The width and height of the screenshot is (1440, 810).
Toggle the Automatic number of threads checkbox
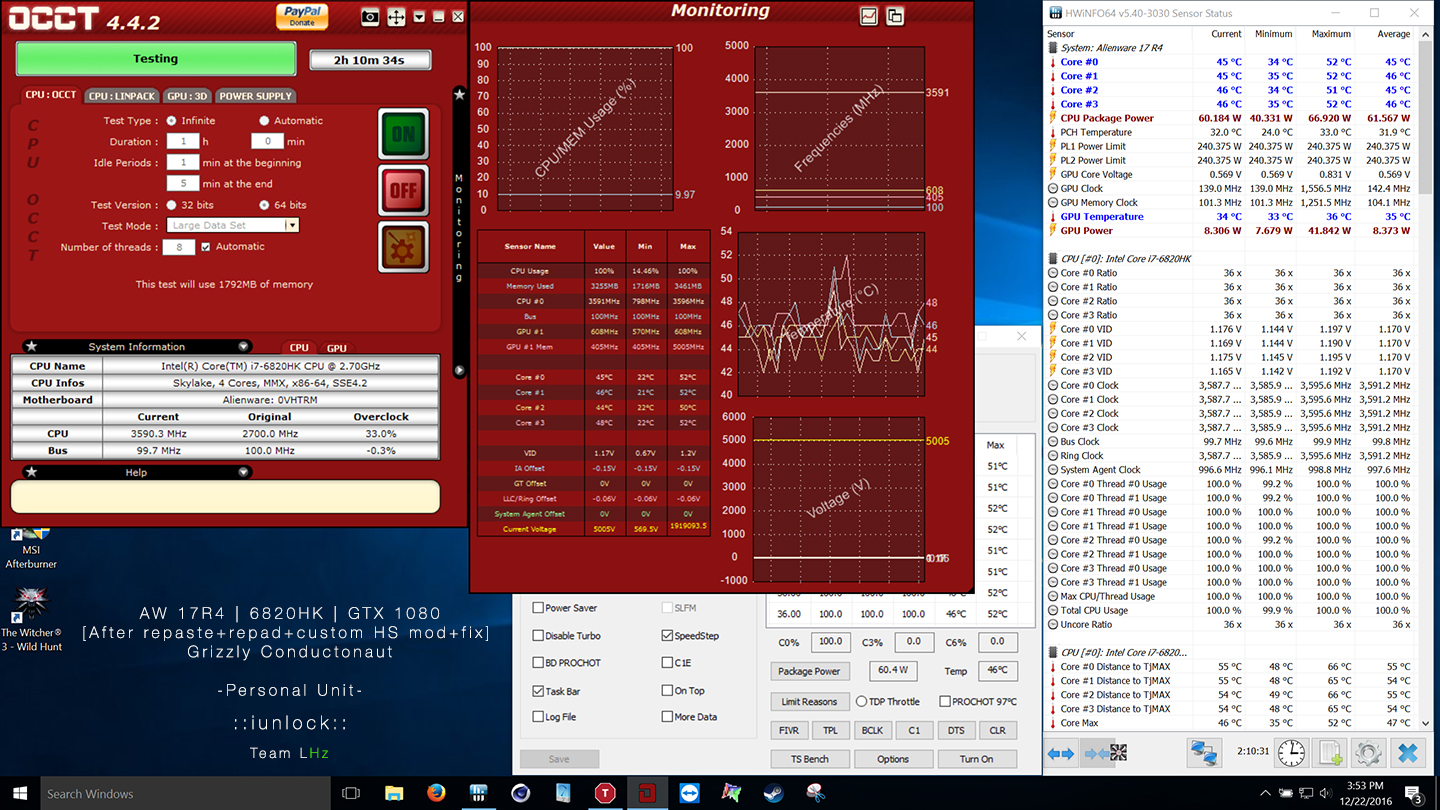[206, 247]
